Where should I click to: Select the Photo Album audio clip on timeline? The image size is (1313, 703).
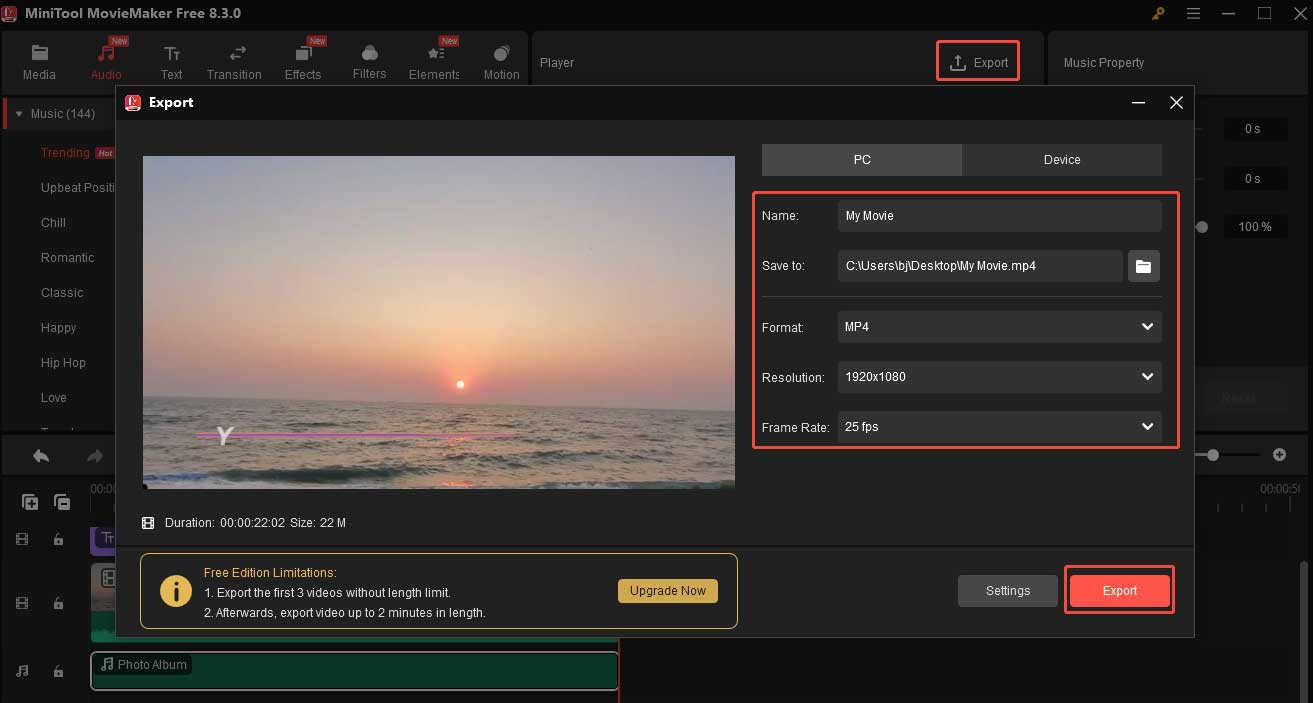point(354,671)
